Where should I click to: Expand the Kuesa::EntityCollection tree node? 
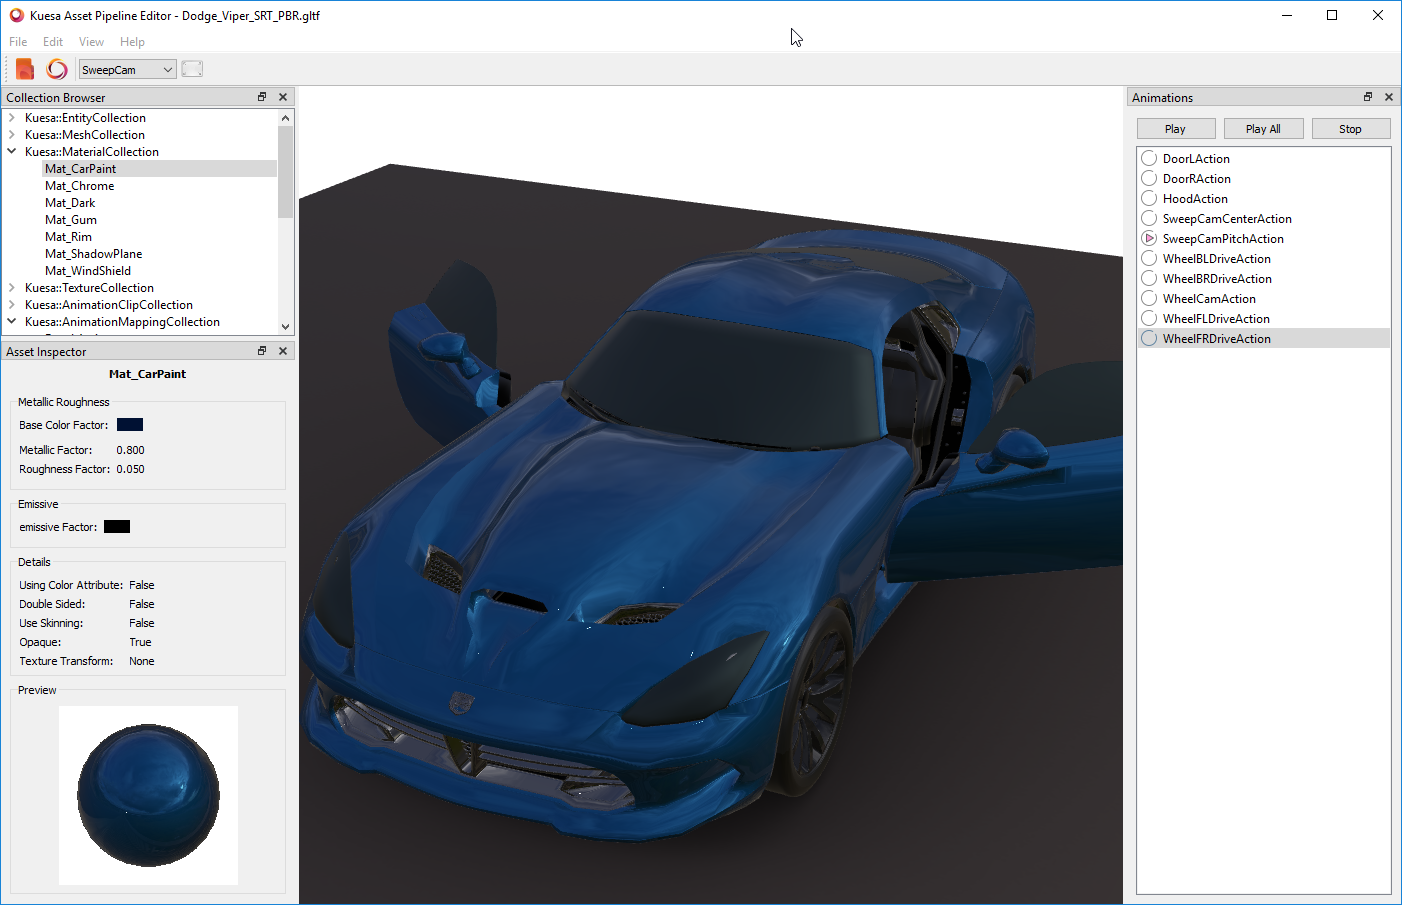click(12, 118)
